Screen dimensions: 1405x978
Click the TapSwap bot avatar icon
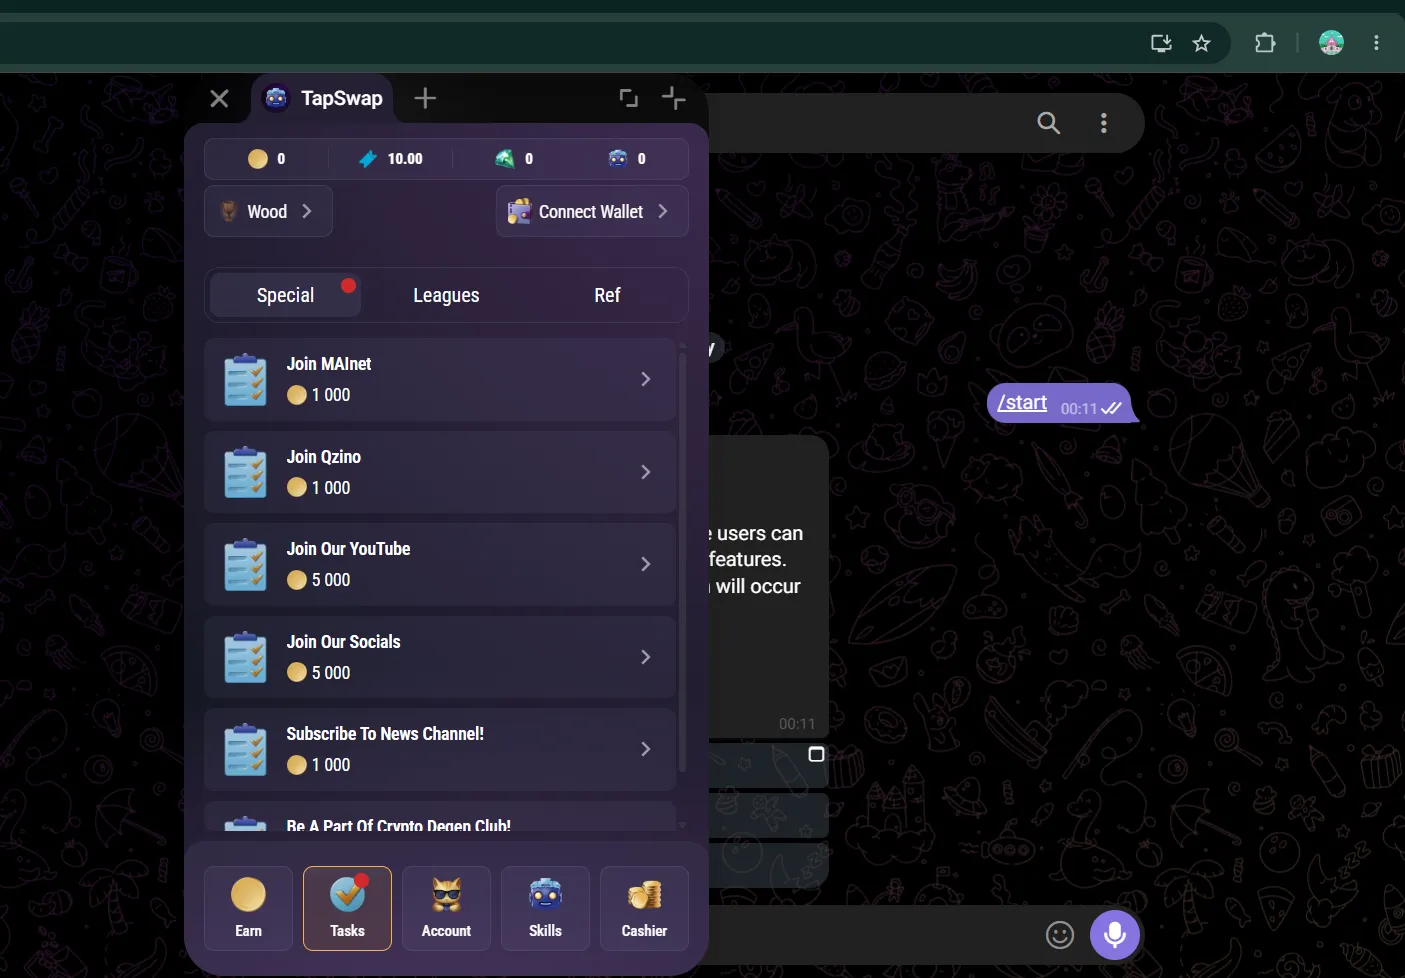coord(276,98)
